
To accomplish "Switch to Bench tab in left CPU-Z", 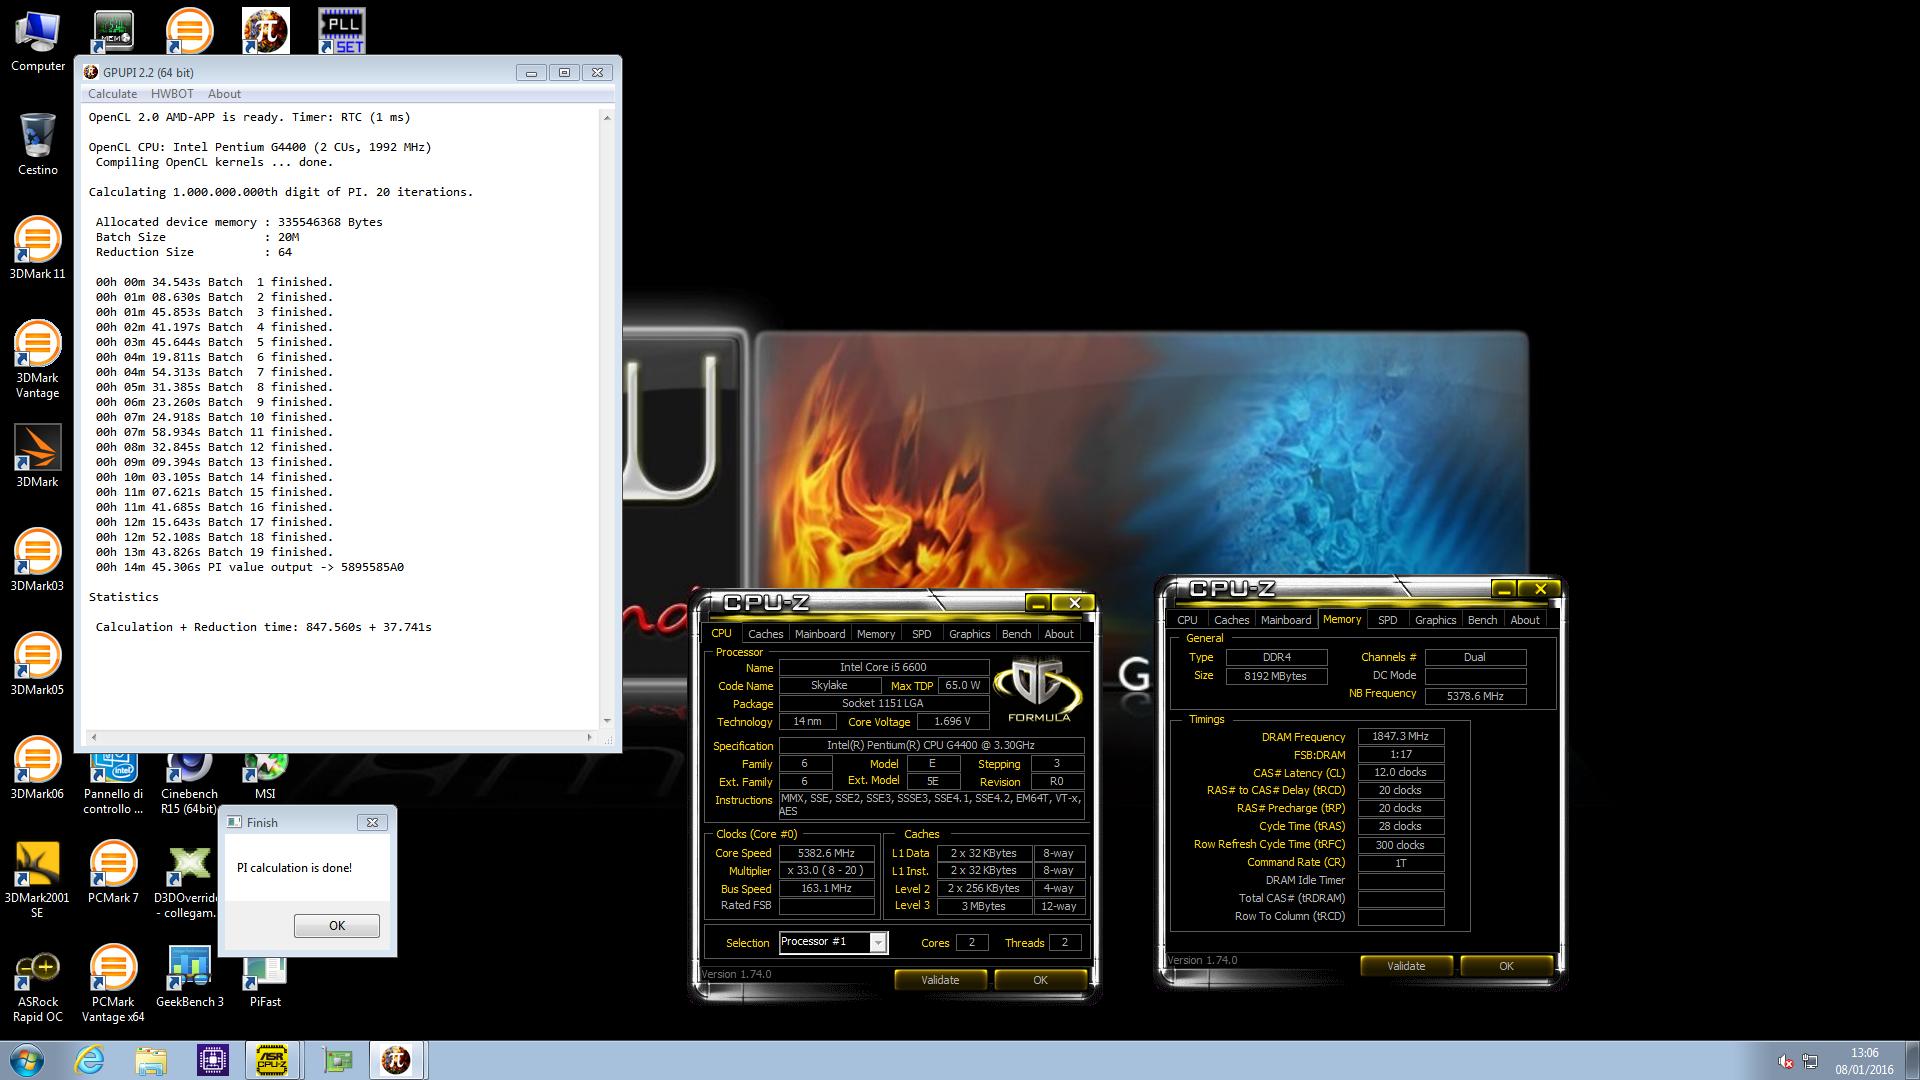I will [x=1016, y=634].
